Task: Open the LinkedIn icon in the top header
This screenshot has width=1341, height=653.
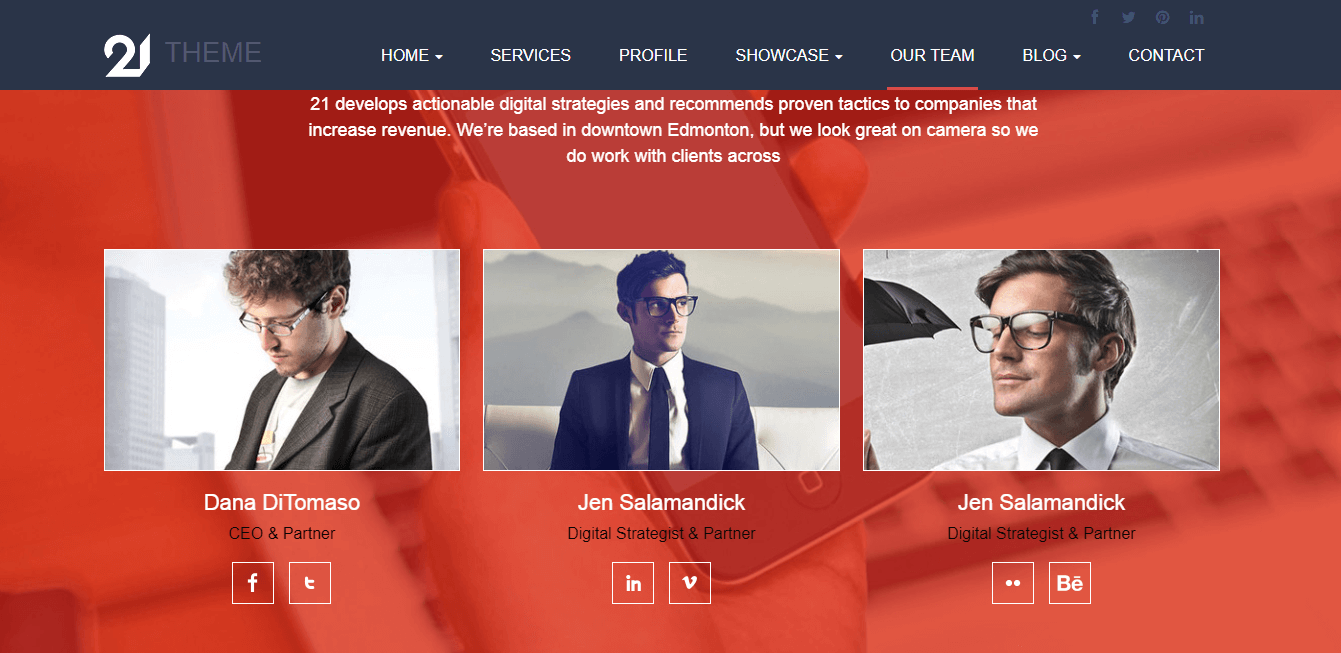Action: (1197, 17)
